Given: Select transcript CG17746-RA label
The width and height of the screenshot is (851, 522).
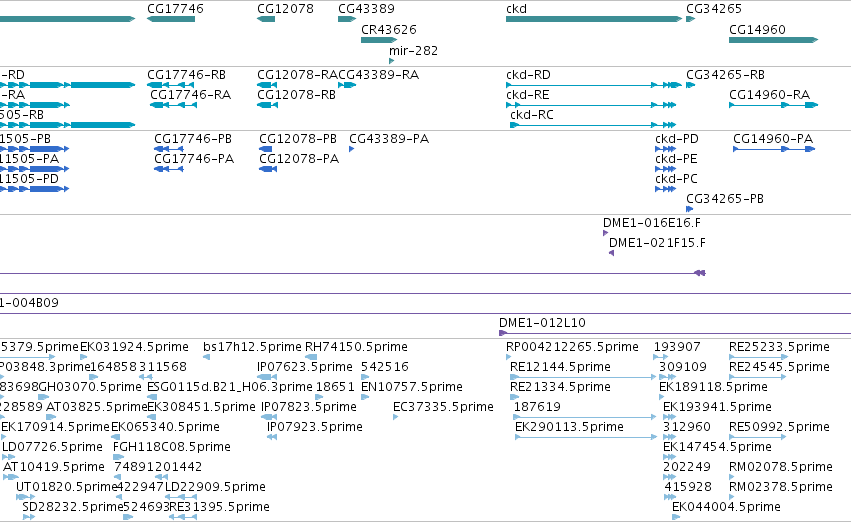Looking at the screenshot, I should (190, 94).
